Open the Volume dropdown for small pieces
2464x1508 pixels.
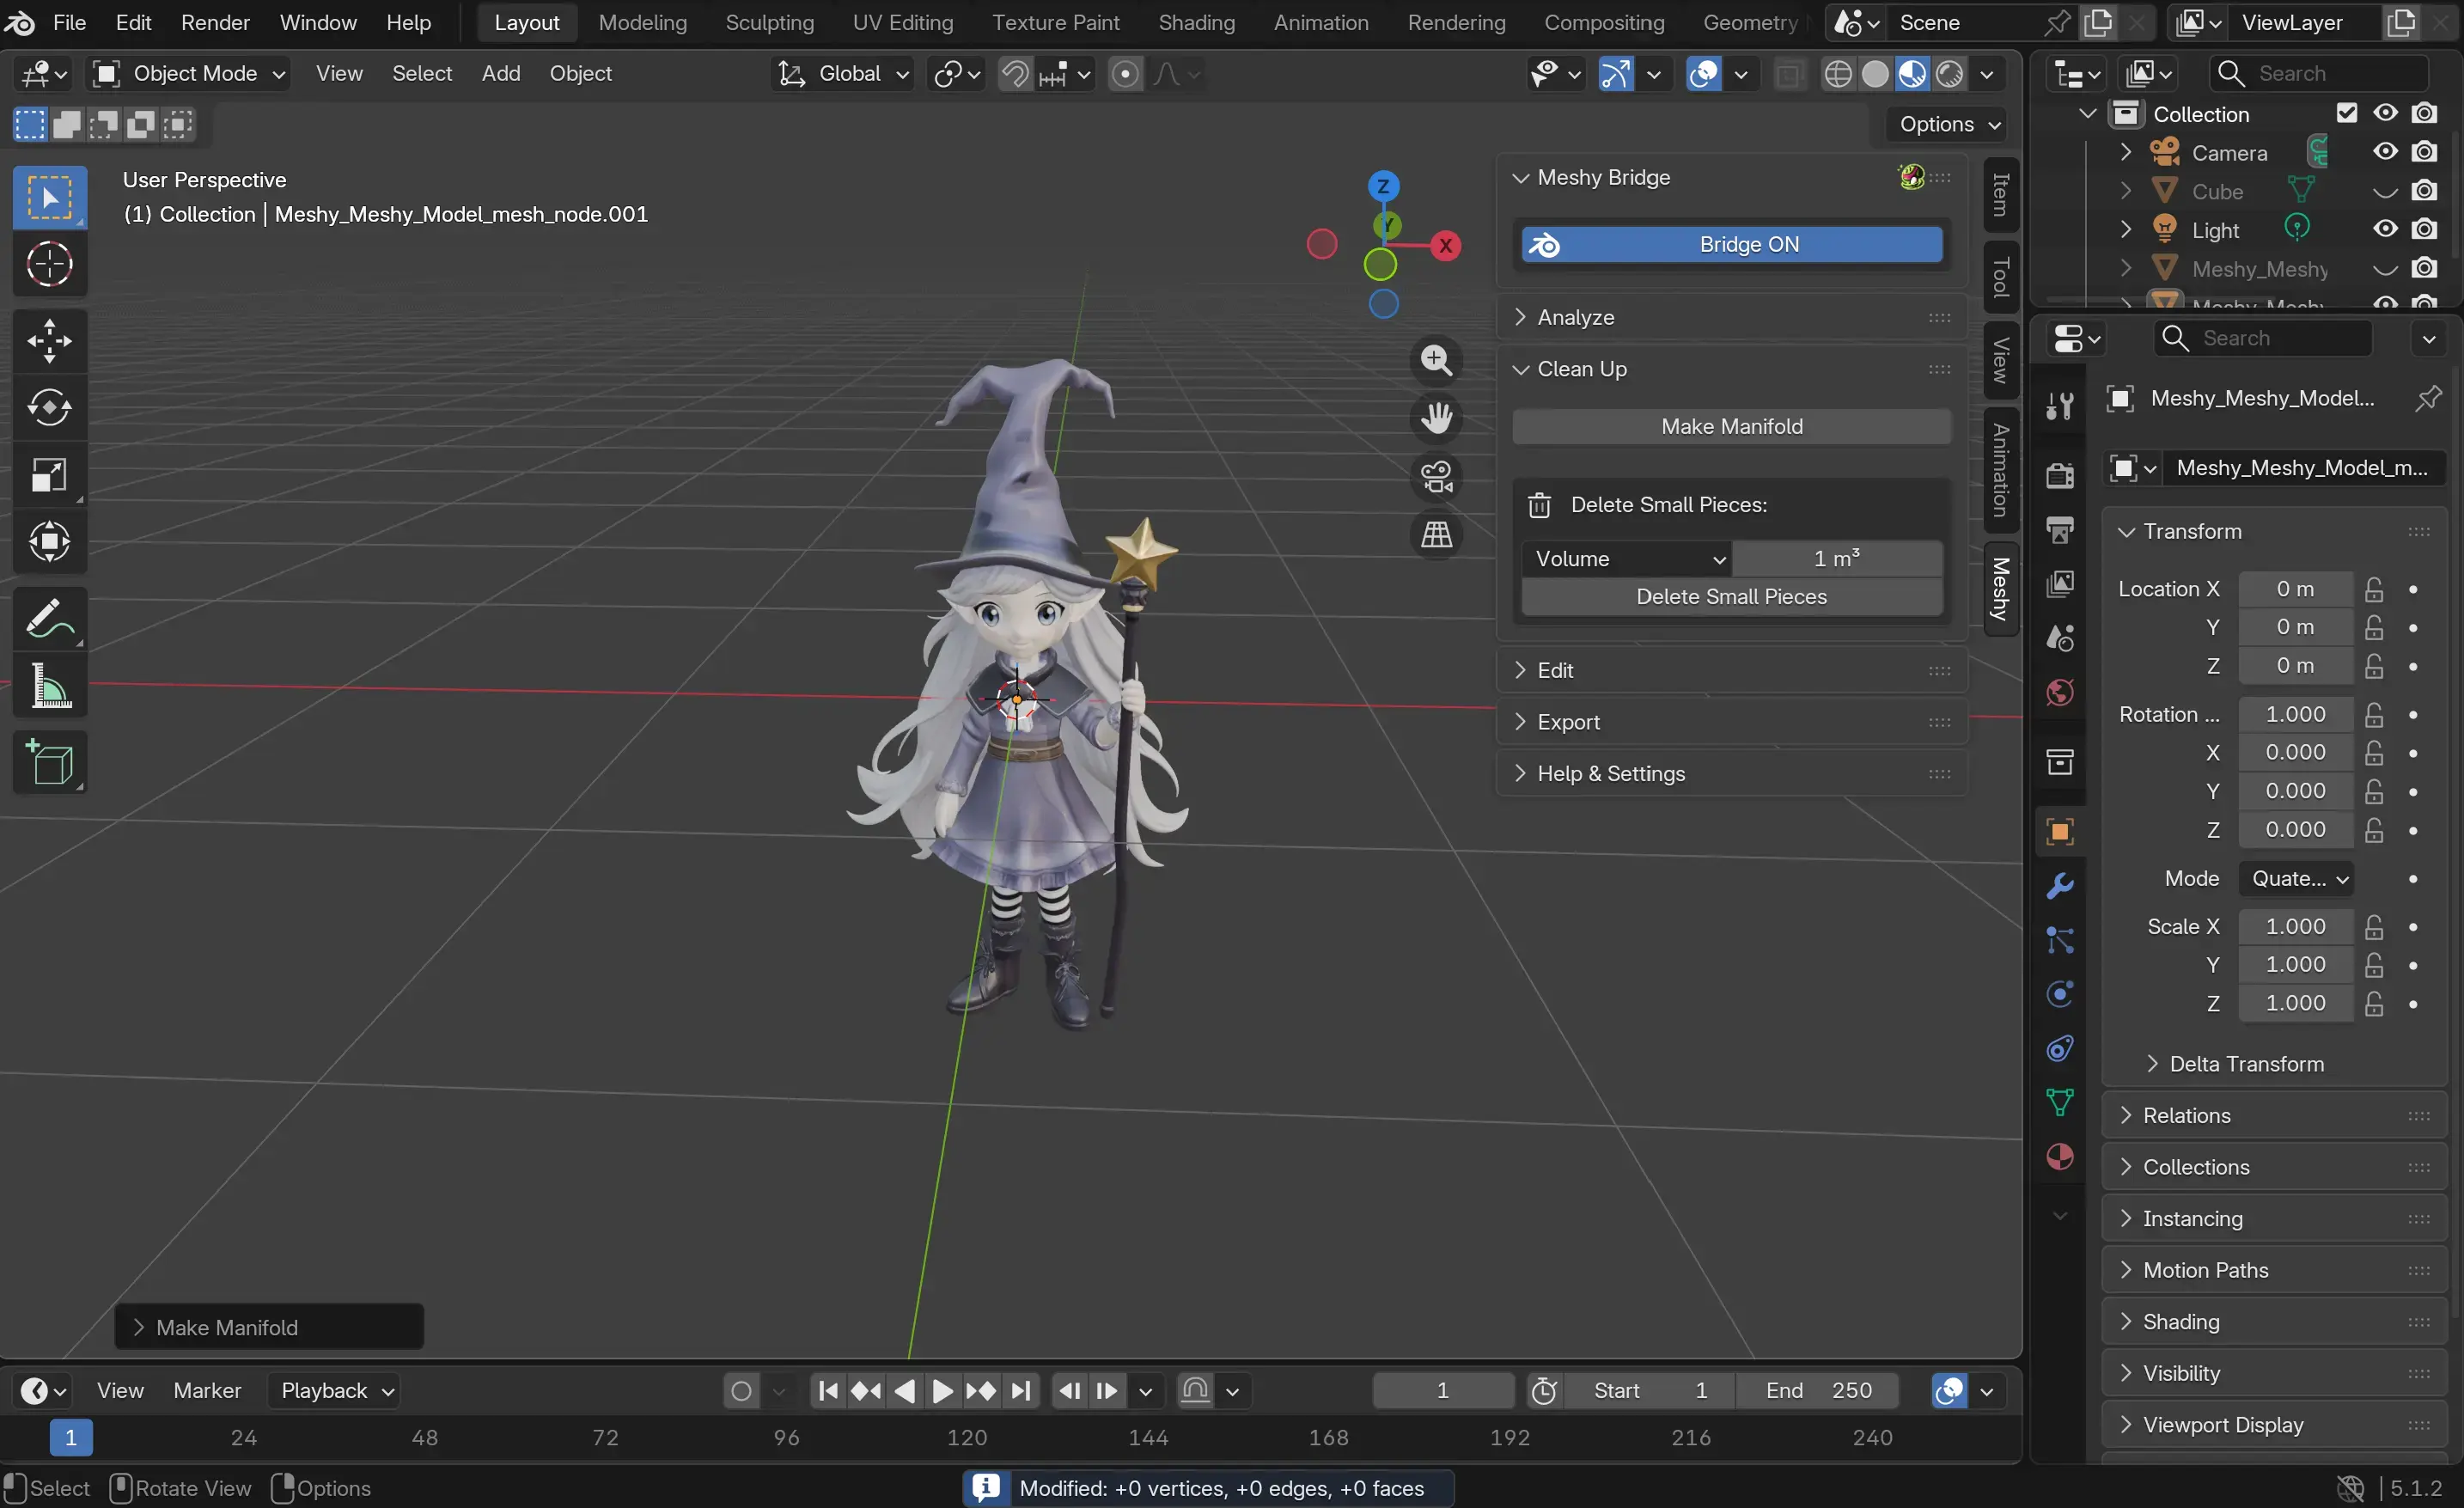(1627, 559)
